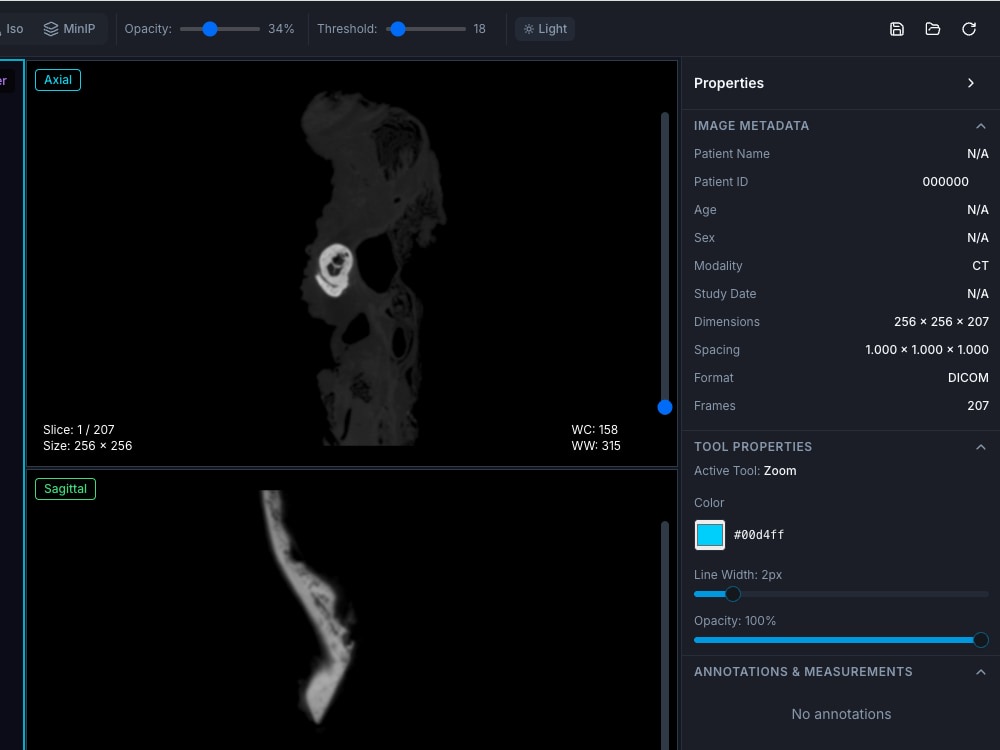Click the 'No annotations' message

click(841, 714)
